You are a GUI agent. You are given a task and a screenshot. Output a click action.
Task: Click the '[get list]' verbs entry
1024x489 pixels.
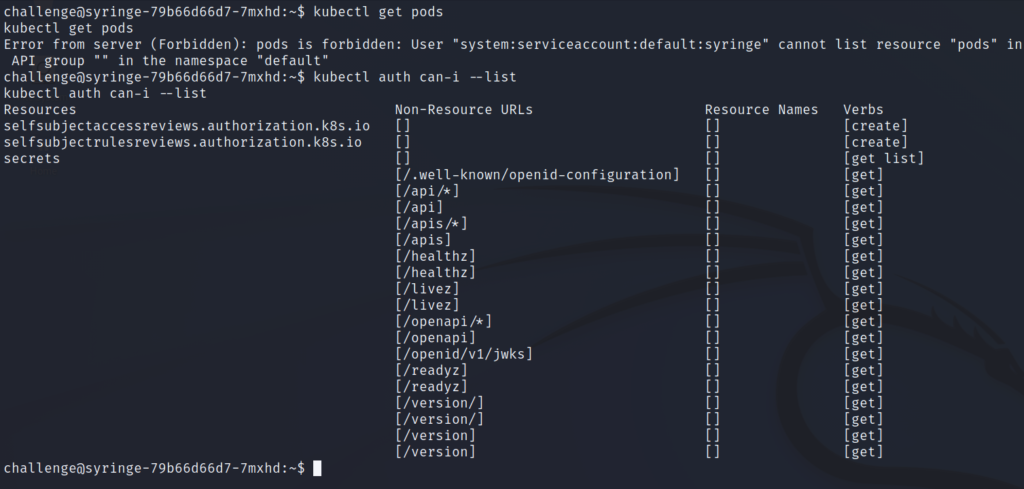884,159
